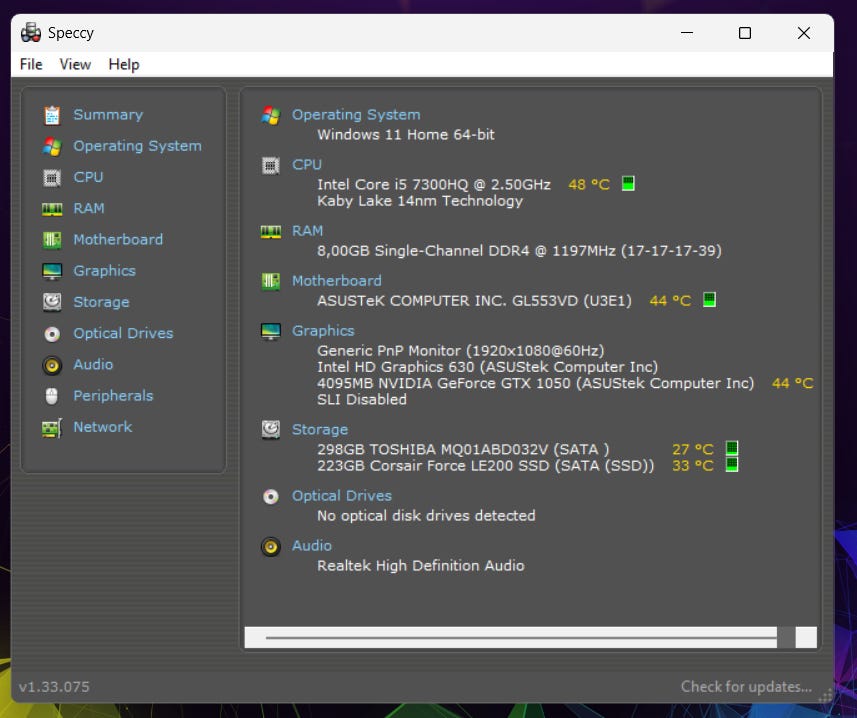Image resolution: width=857 pixels, height=718 pixels.
Task: Open the Help menu
Action: click(124, 64)
